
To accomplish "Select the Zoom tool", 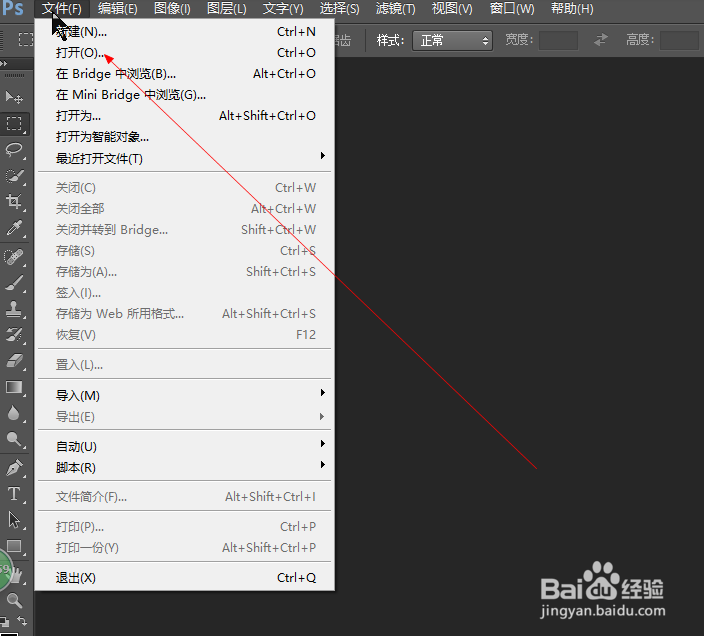I will click(14, 600).
